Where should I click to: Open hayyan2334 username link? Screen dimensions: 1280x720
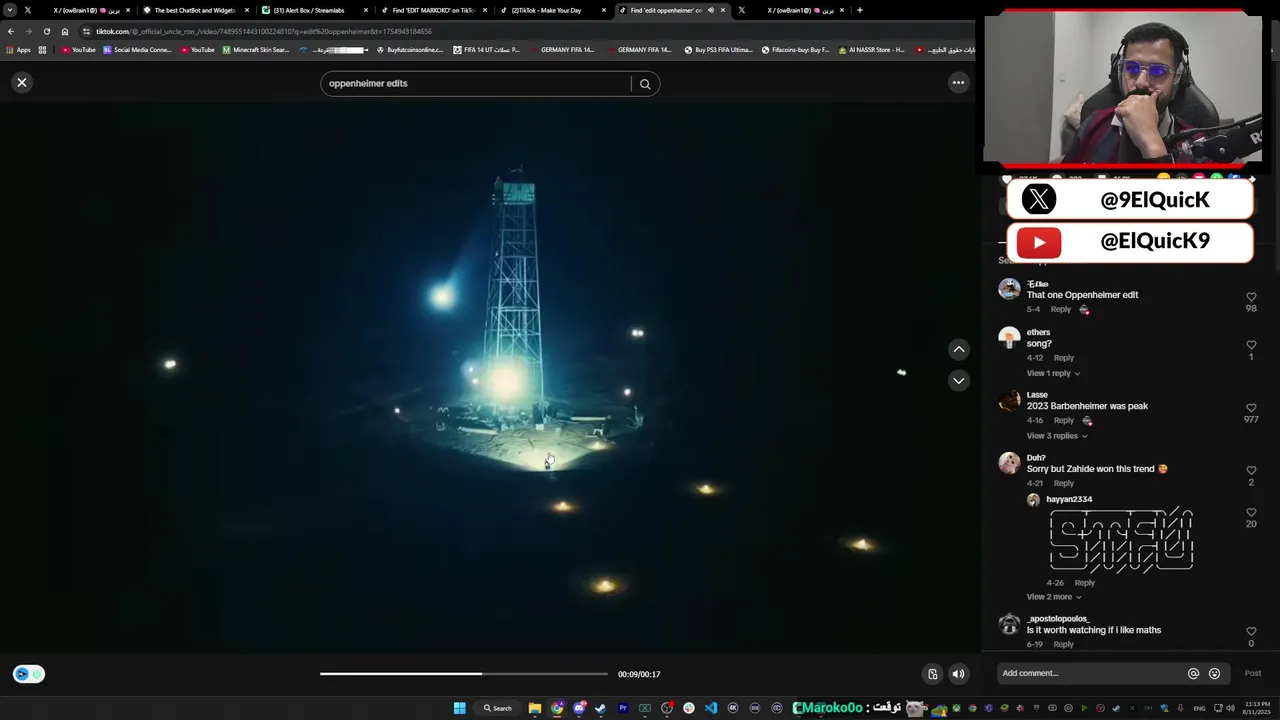tap(1069, 499)
